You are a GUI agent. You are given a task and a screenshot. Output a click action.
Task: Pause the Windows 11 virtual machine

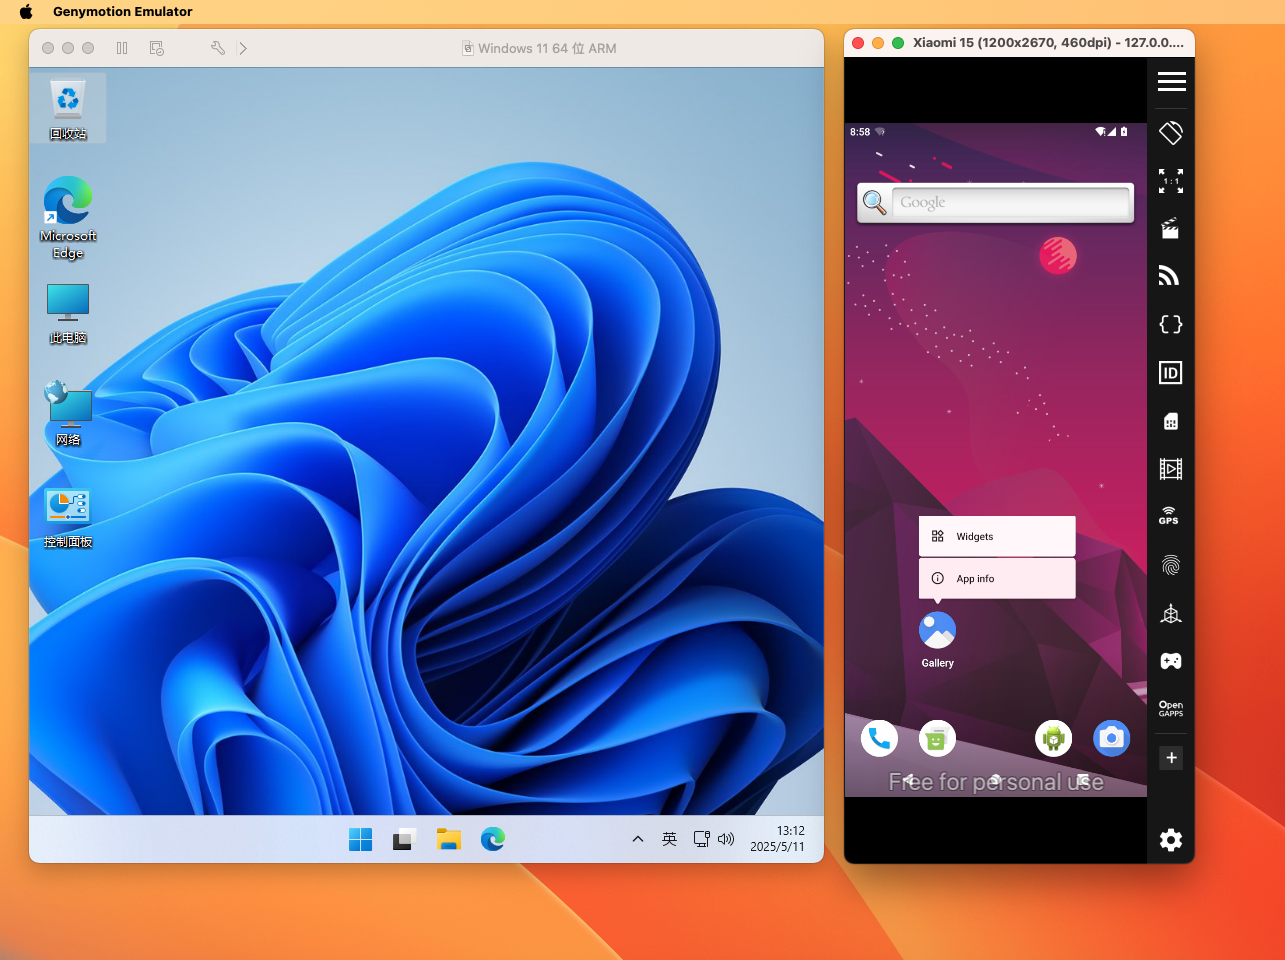[122, 48]
